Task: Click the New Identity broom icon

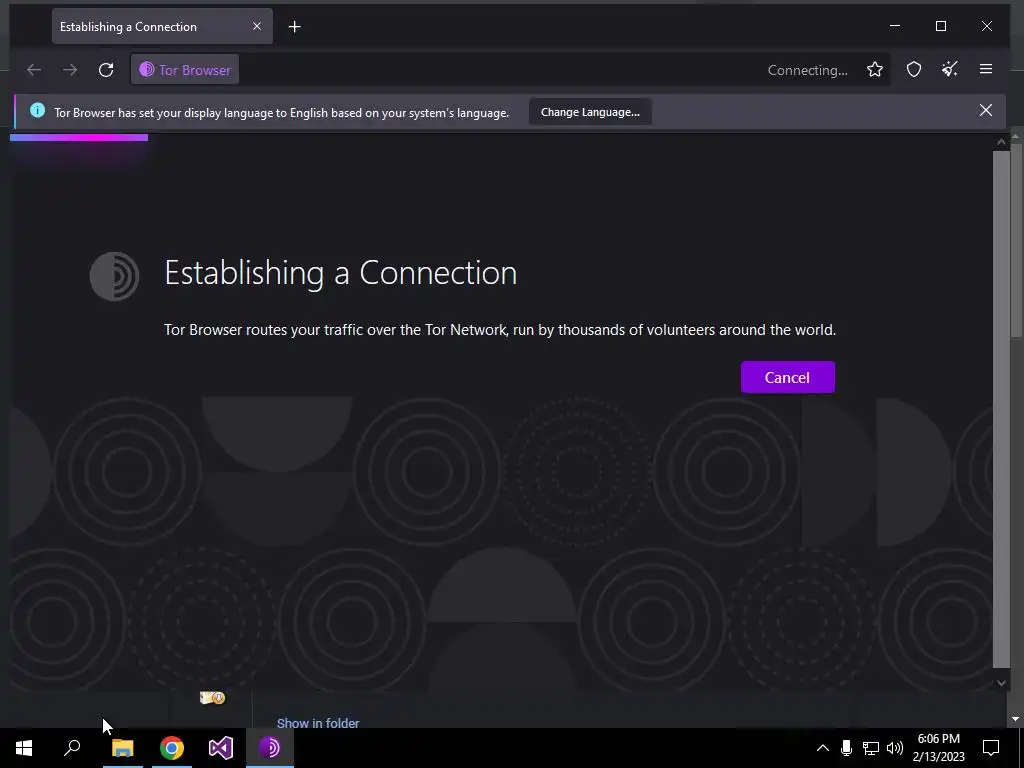Action: (950, 70)
